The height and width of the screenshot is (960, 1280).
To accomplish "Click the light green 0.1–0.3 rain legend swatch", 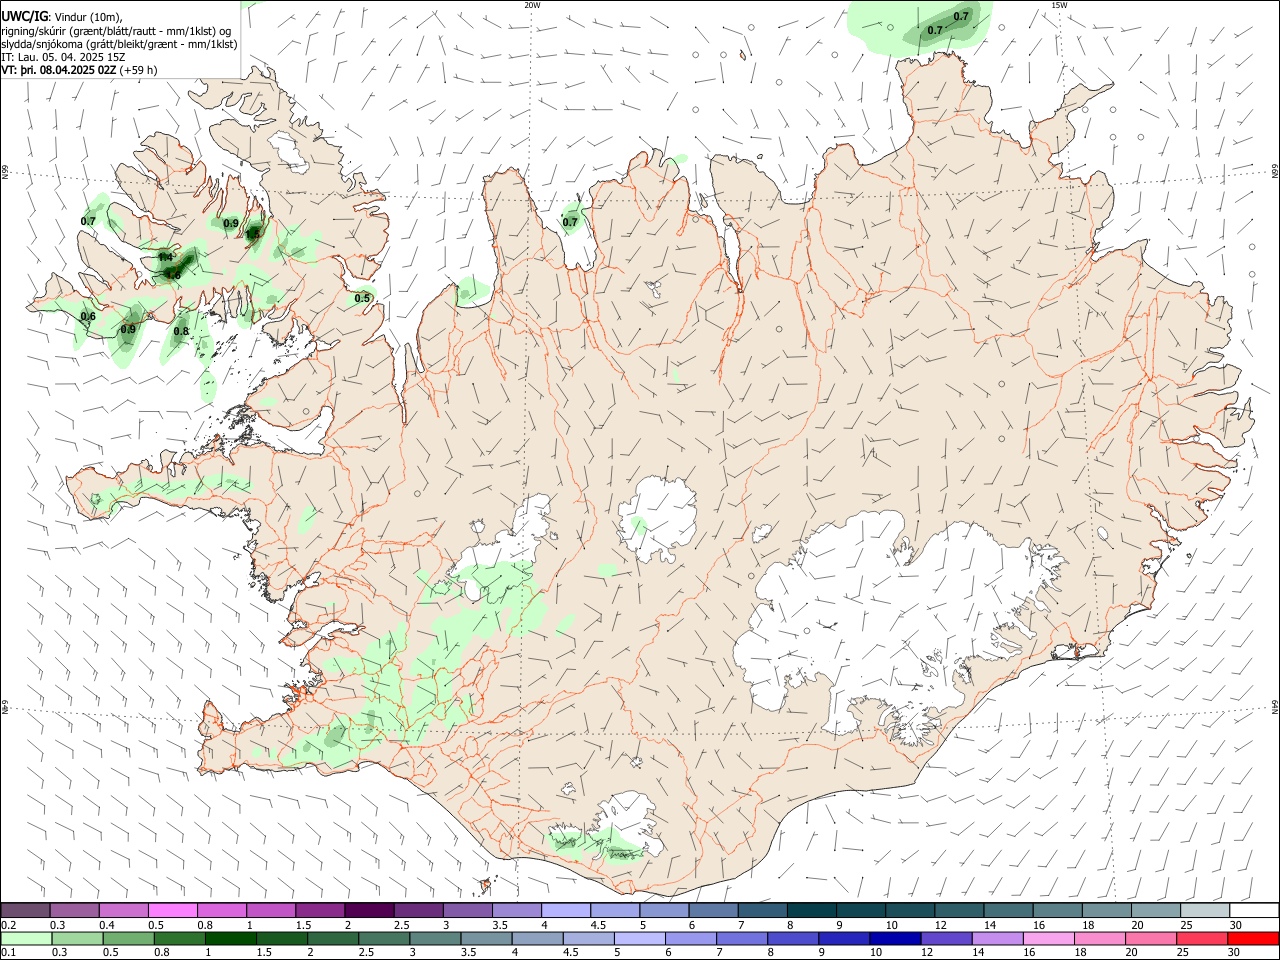I will [26, 939].
